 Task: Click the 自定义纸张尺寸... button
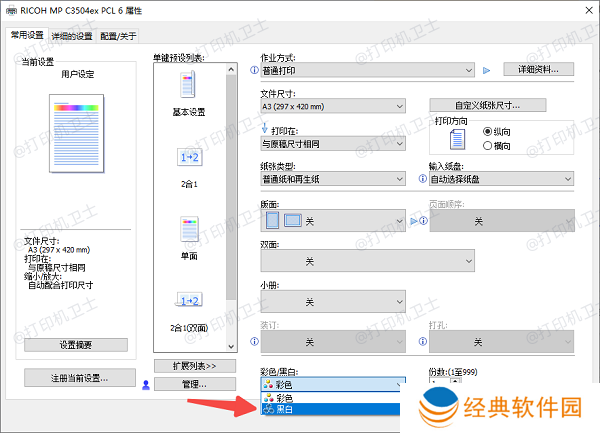pyautogui.click(x=488, y=105)
